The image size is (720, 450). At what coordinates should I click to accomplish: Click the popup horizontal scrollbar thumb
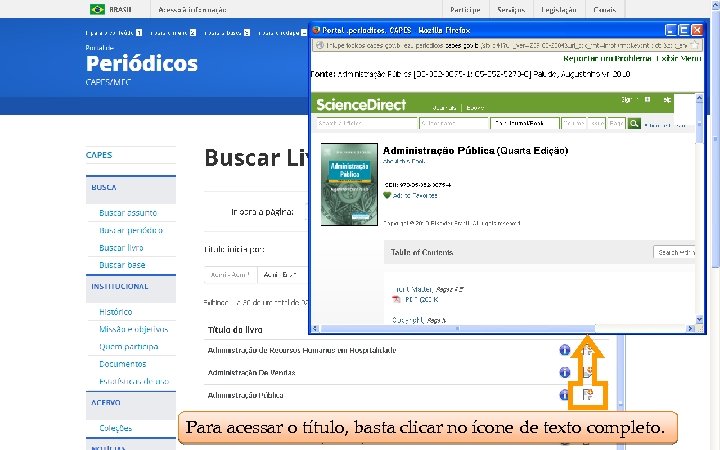click(457, 328)
